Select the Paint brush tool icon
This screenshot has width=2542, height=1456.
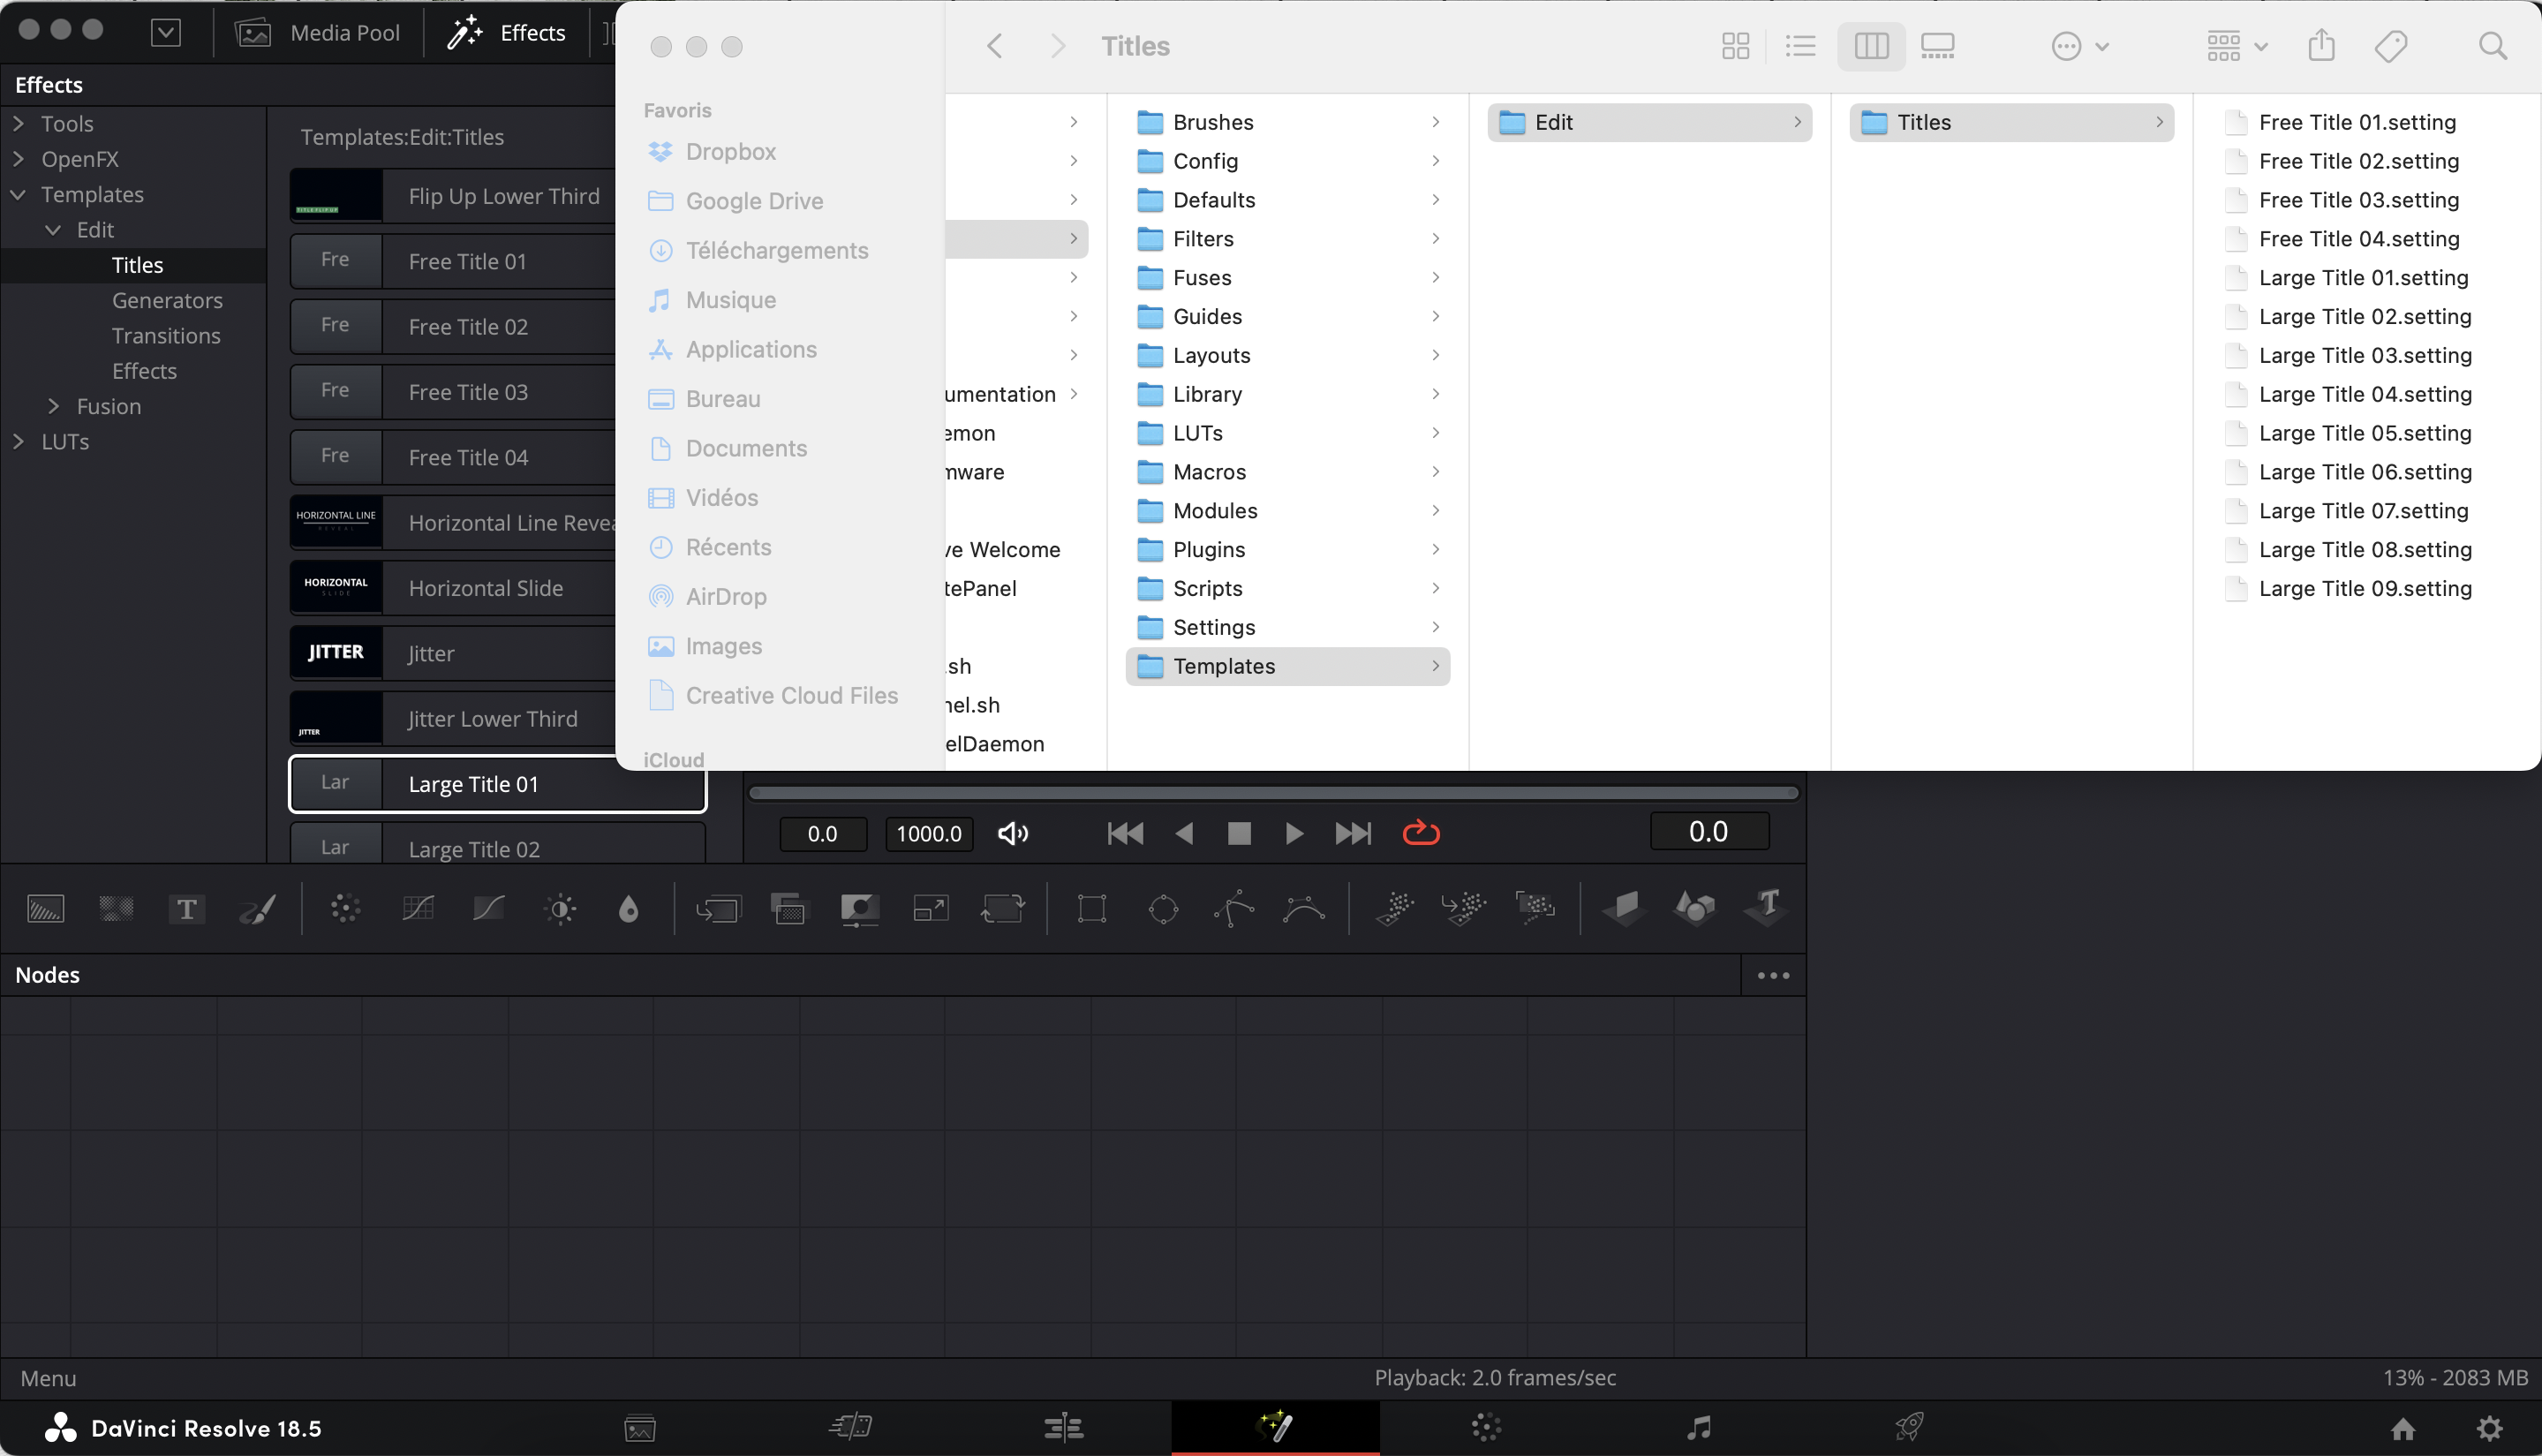257,906
